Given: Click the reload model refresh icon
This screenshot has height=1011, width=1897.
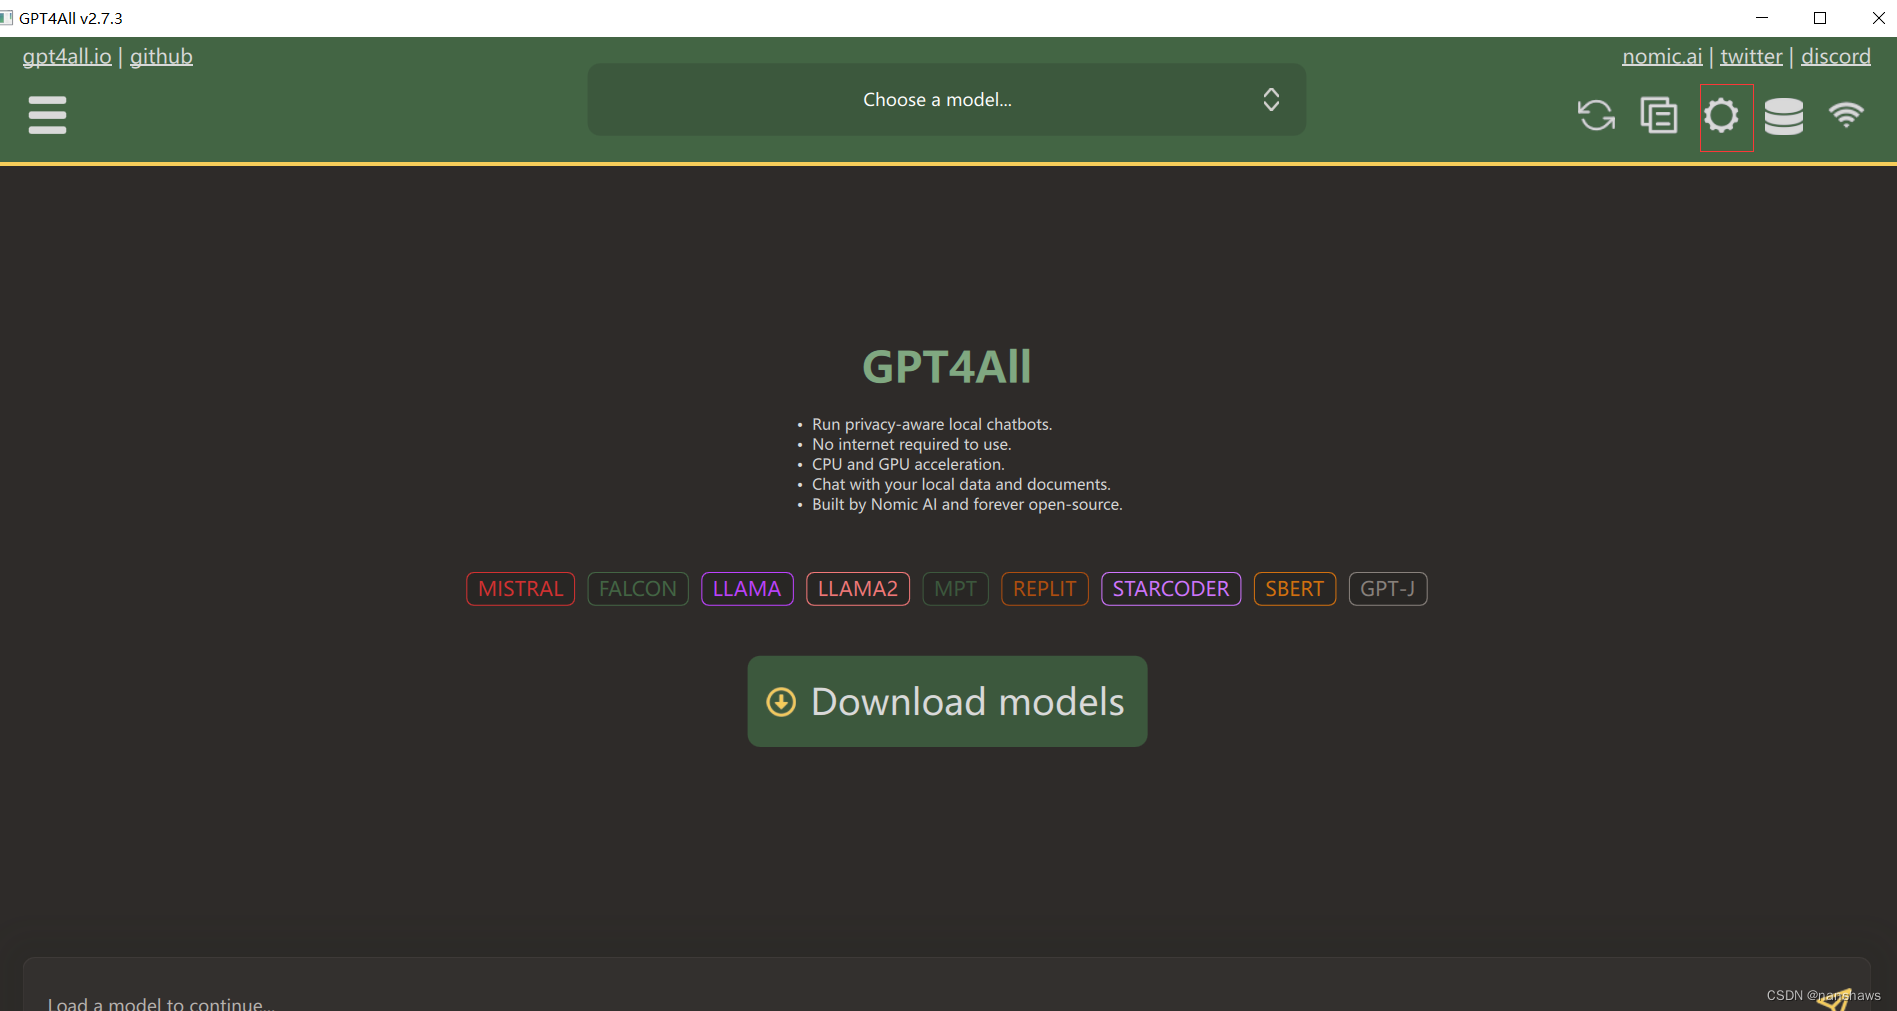Looking at the screenshot, I should [x=1596, y=115].
